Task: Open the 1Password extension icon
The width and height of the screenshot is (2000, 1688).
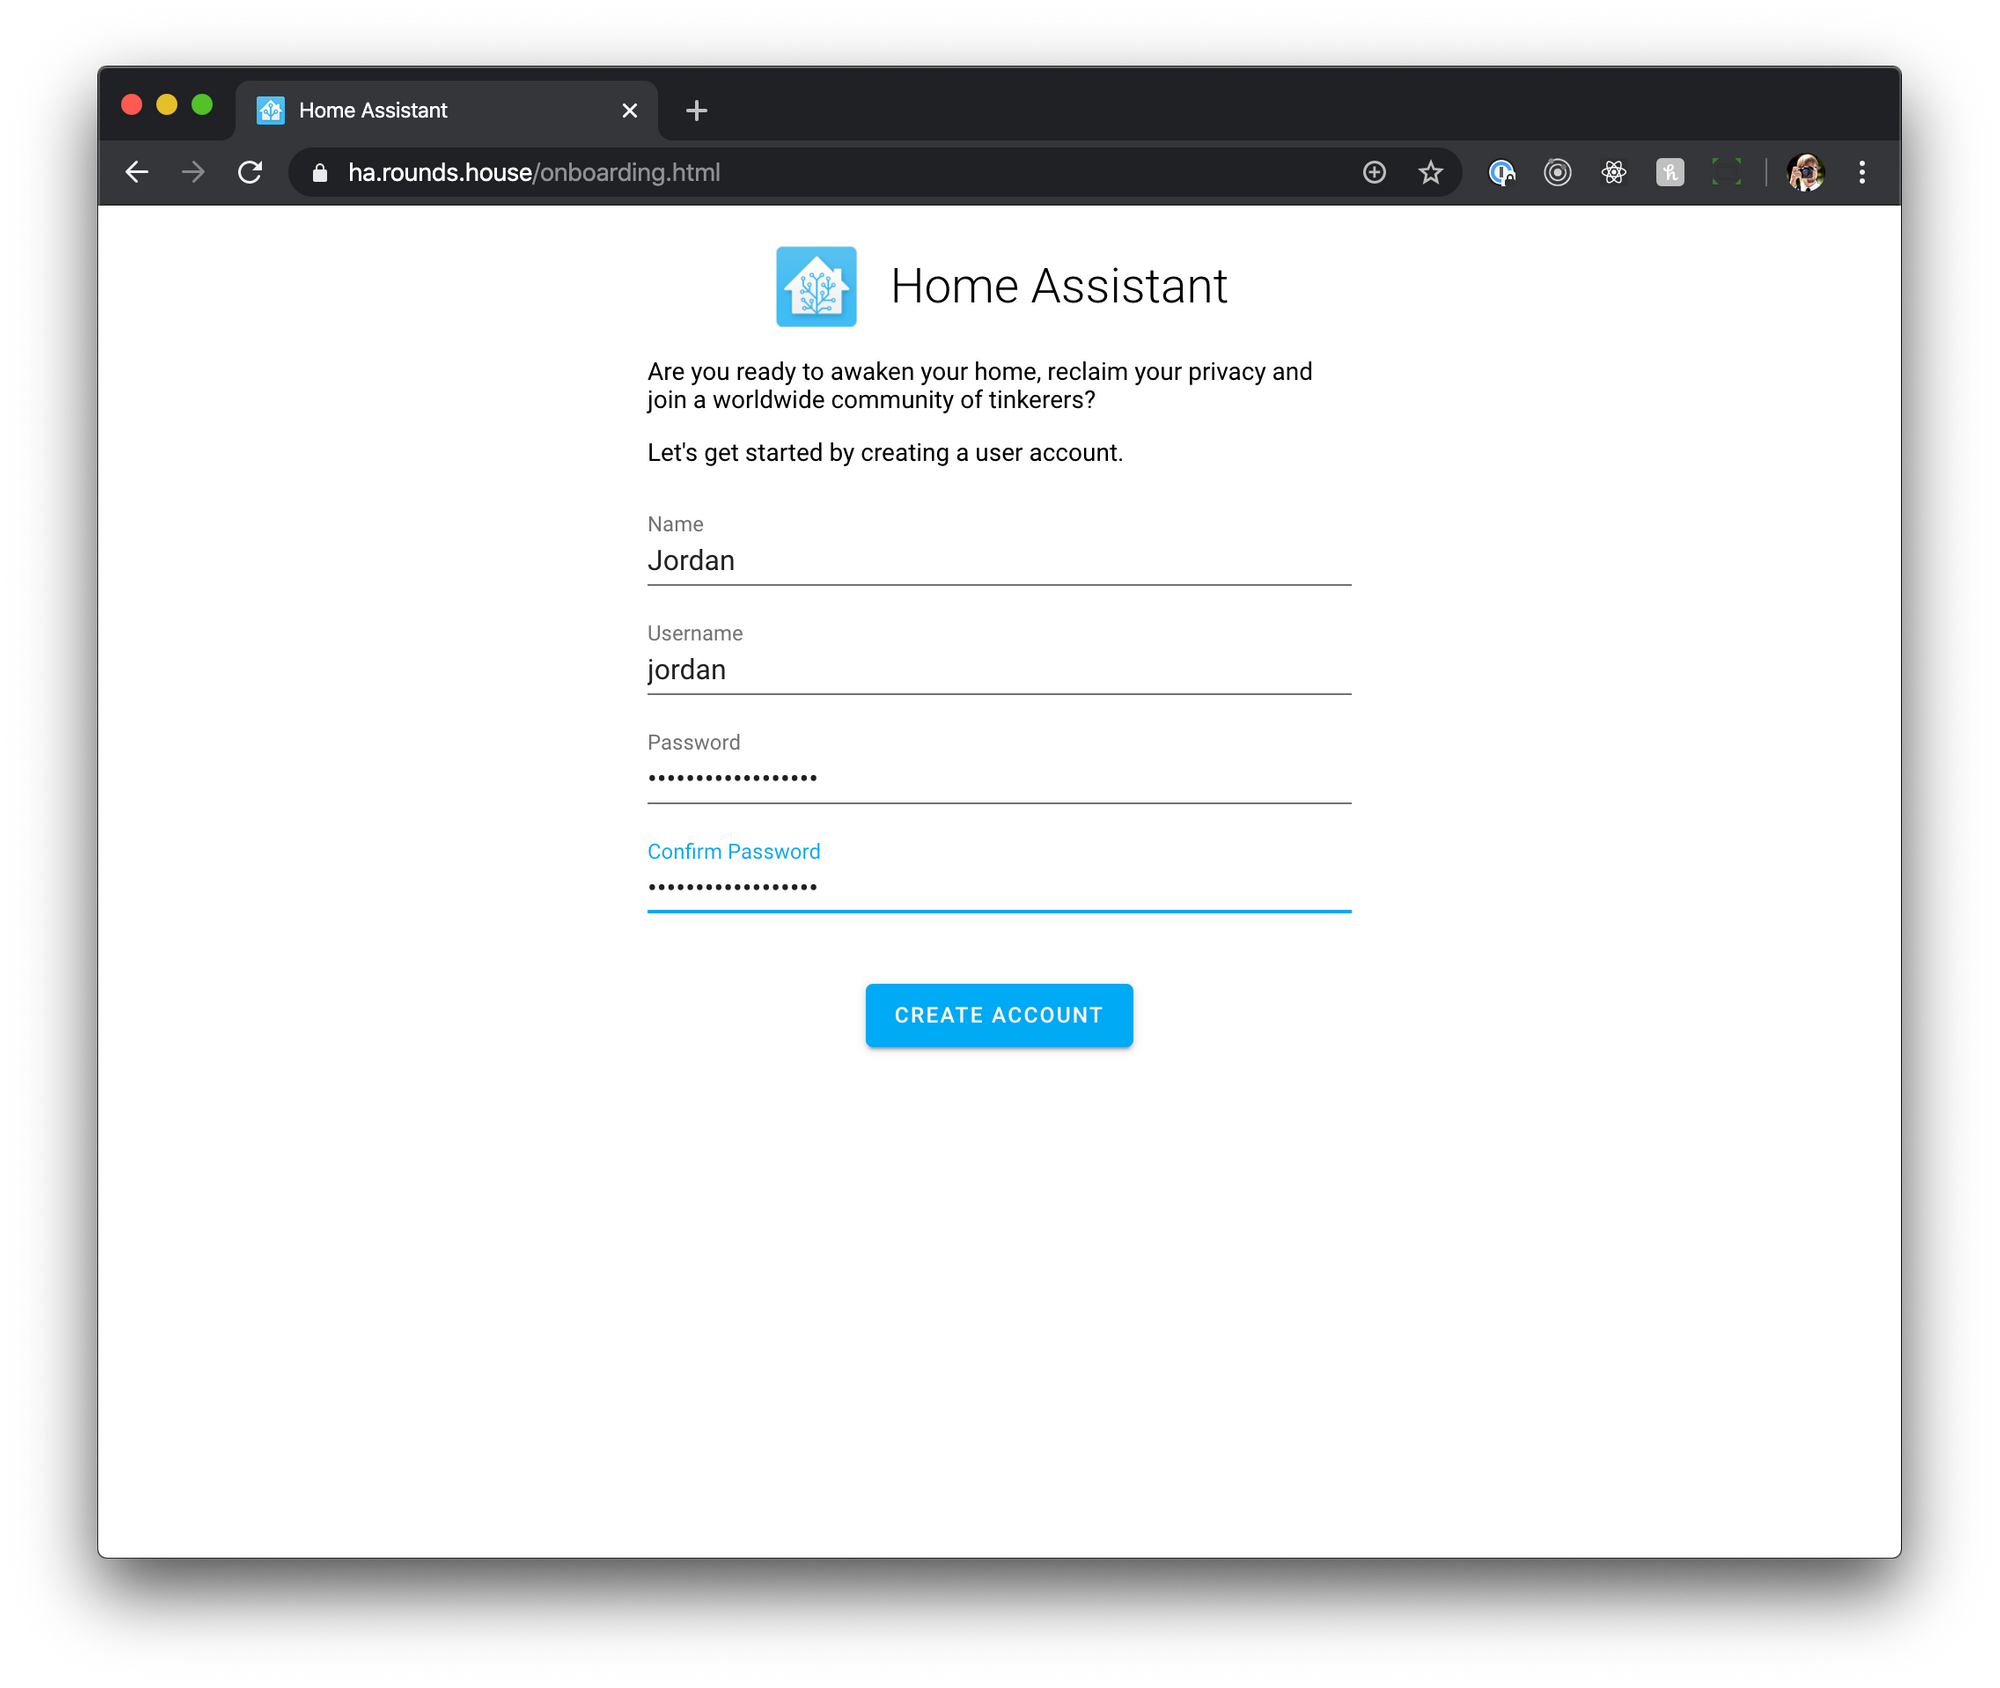Action: pyautogui.click(x=1501, y=172)
